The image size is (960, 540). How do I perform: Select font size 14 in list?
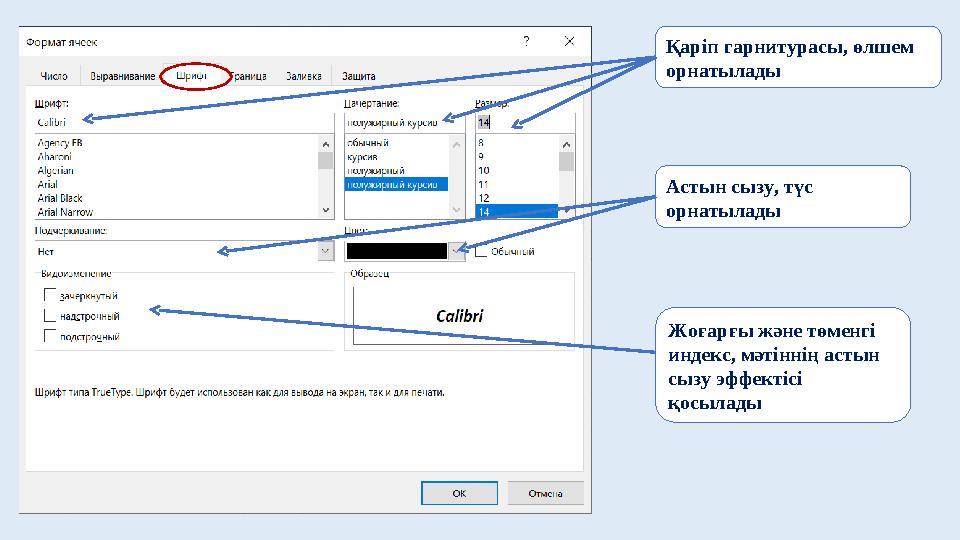[517, 212]
